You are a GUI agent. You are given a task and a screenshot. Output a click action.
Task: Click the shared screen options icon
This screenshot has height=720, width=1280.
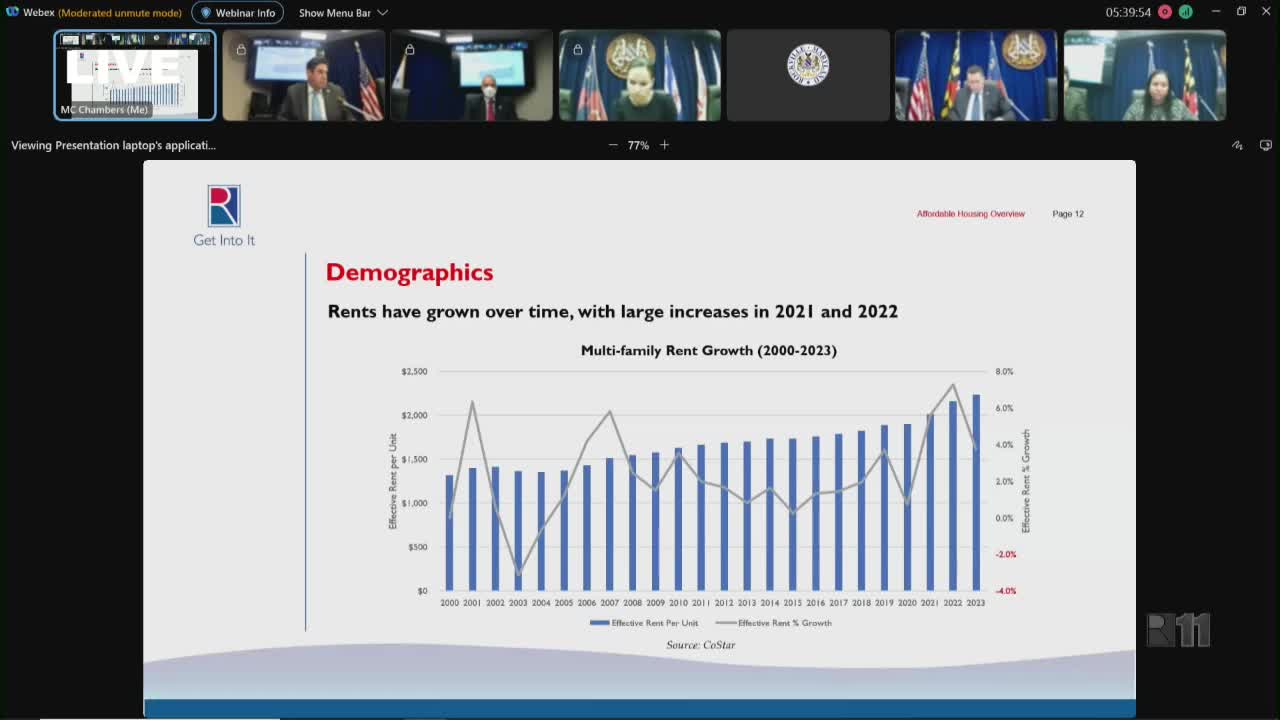(x=1265, y=145)
